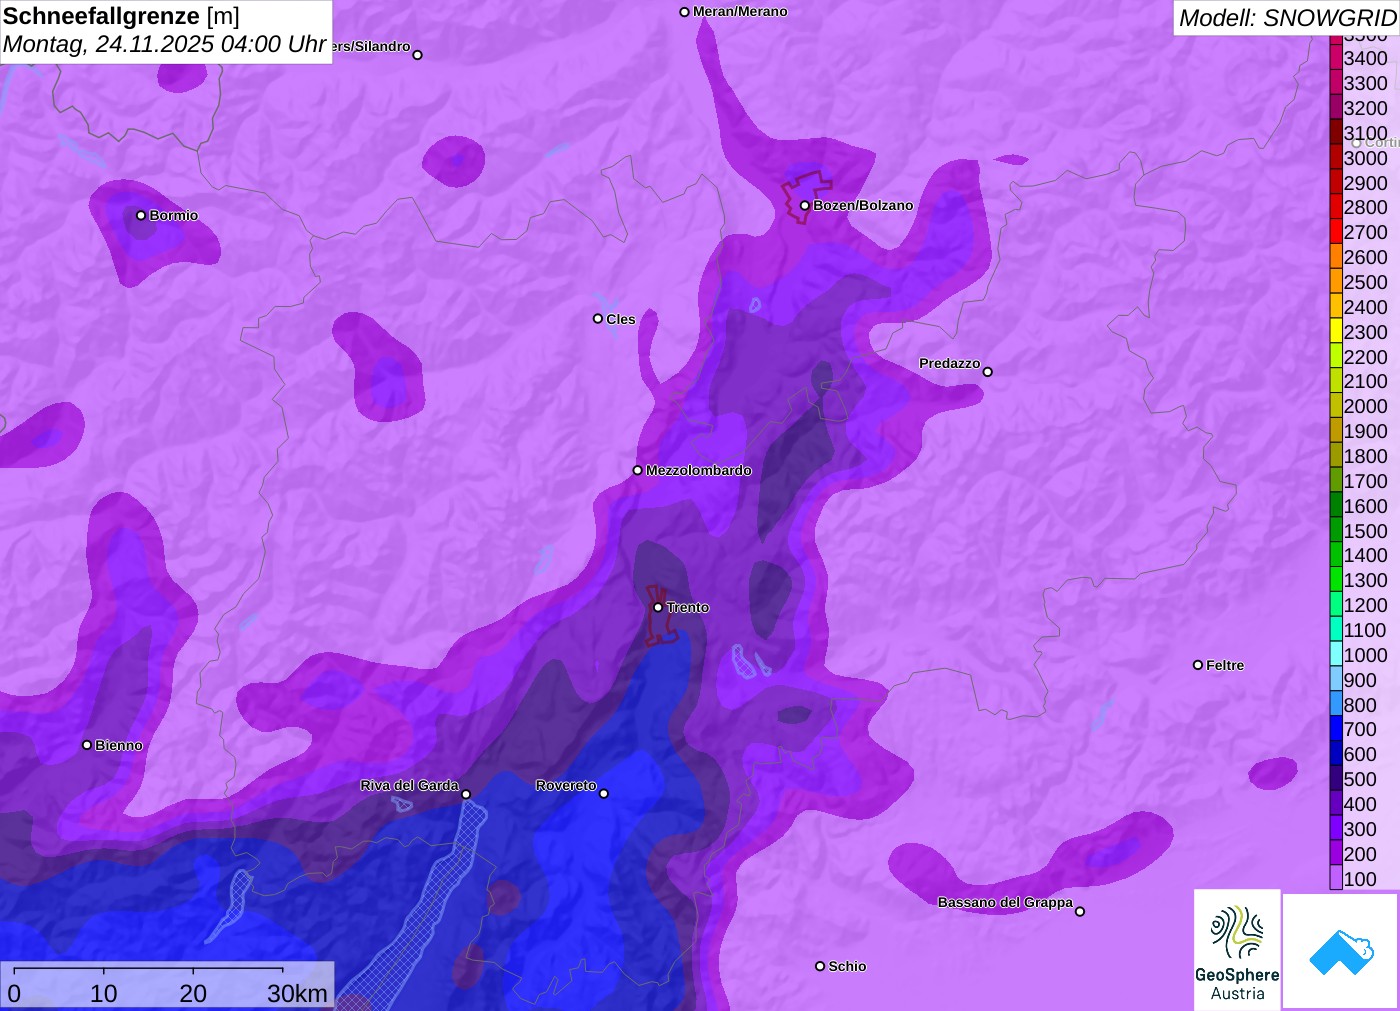Click legend value '1800'
The width and height of the screenshot is (1400, 1011).
point(1365,456)
